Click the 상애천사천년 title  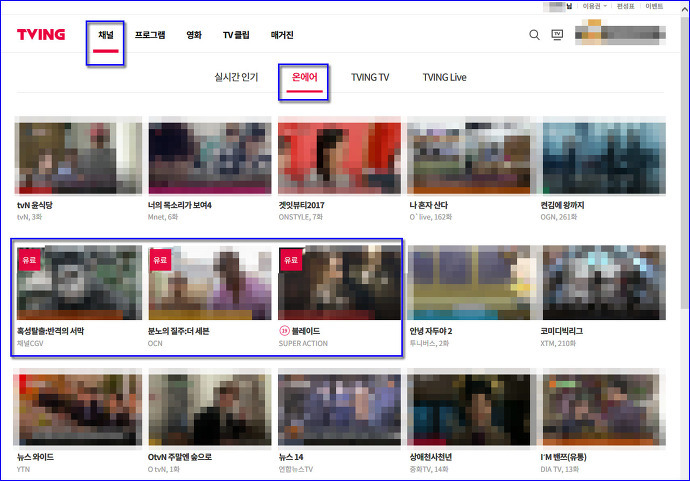point(430,457)
